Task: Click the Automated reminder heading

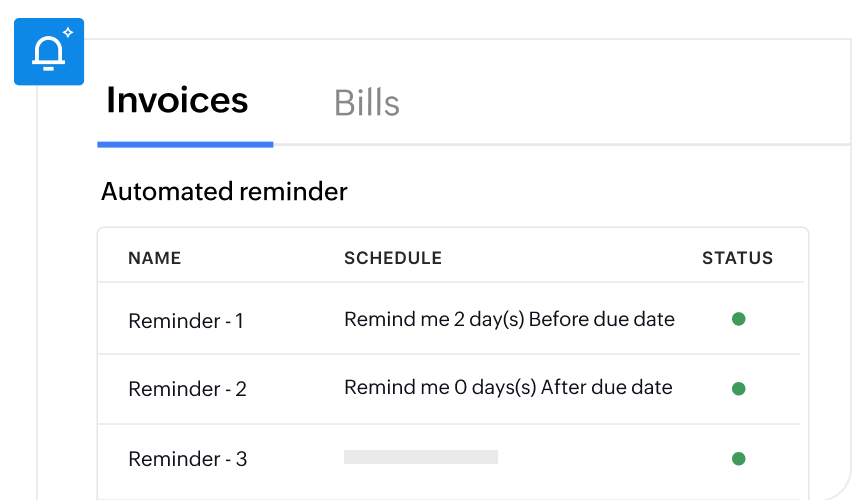Action: (224, 191)
